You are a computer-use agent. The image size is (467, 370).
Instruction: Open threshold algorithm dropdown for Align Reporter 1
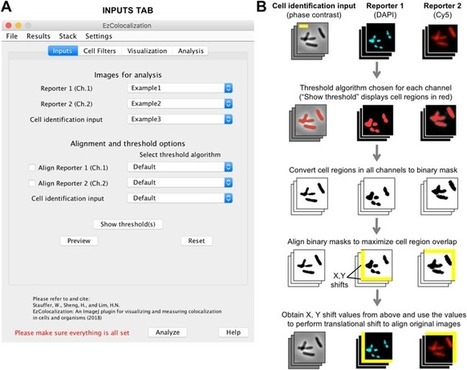click(x=180, y=167)
